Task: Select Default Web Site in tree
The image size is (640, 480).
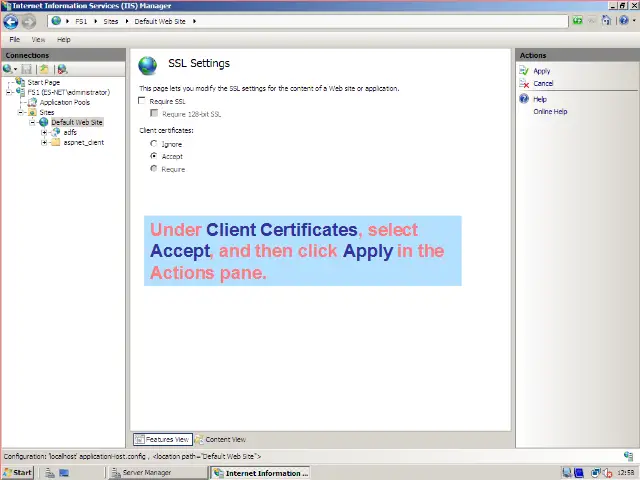Action: (x=77, y=122)
